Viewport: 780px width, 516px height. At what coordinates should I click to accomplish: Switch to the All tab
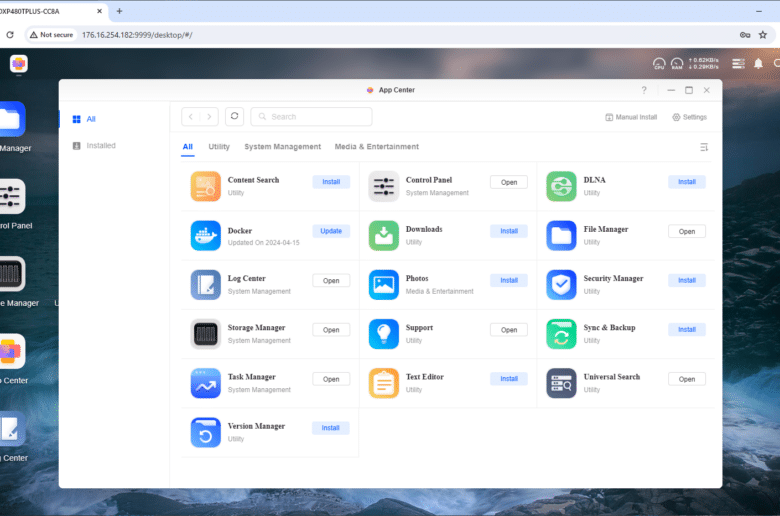click(x=188, y=147)
